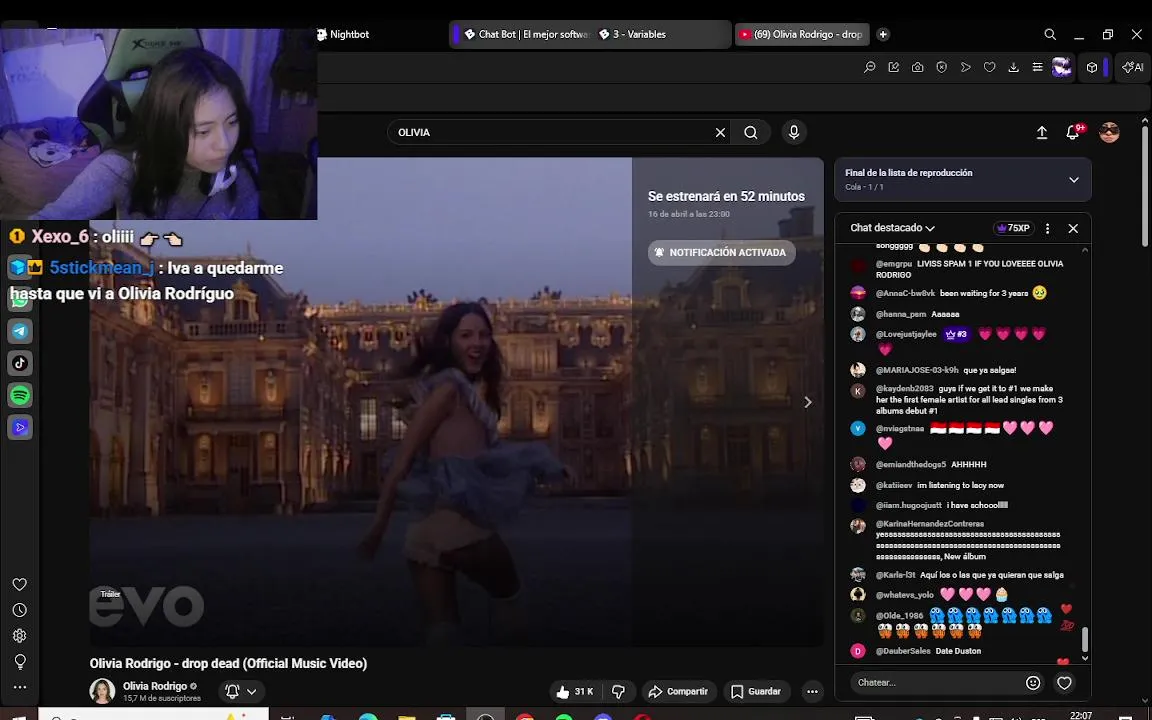Screen dimensions: 1152x720
Task: Open the ad blocker shield icon
Action: [942, 67]
